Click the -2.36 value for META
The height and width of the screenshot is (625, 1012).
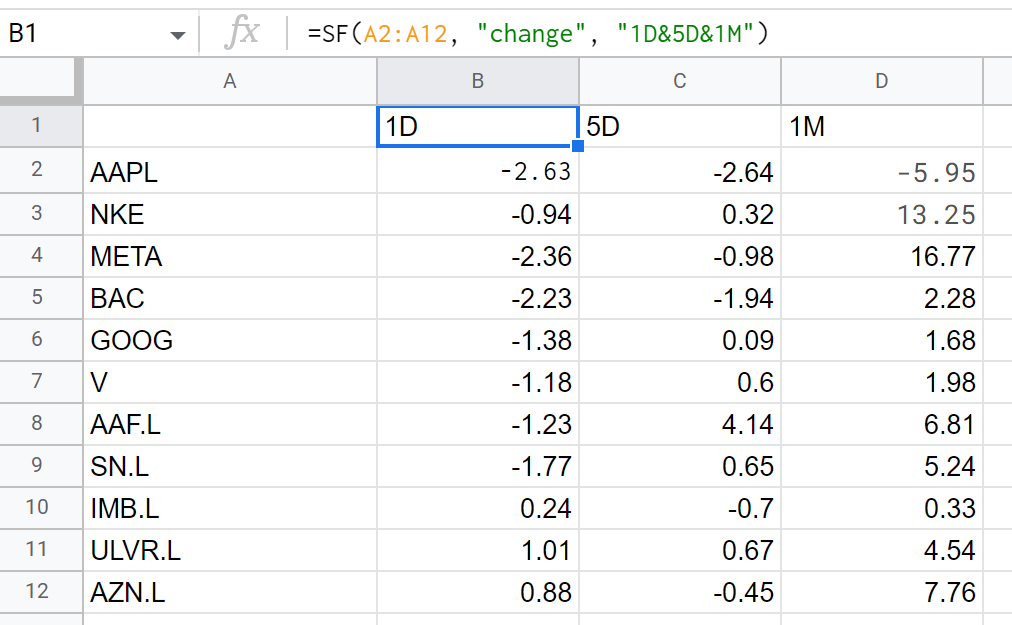(478, 256)
